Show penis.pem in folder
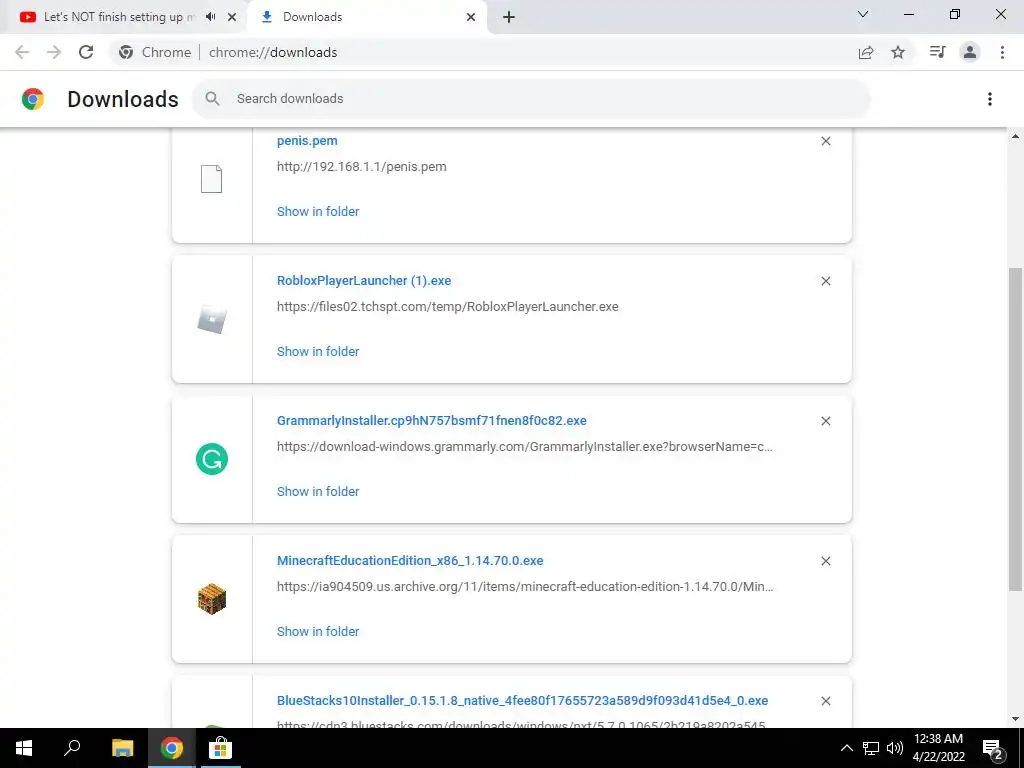The height and width of the screenshot is (768, 1024). (x=318, y=212)
